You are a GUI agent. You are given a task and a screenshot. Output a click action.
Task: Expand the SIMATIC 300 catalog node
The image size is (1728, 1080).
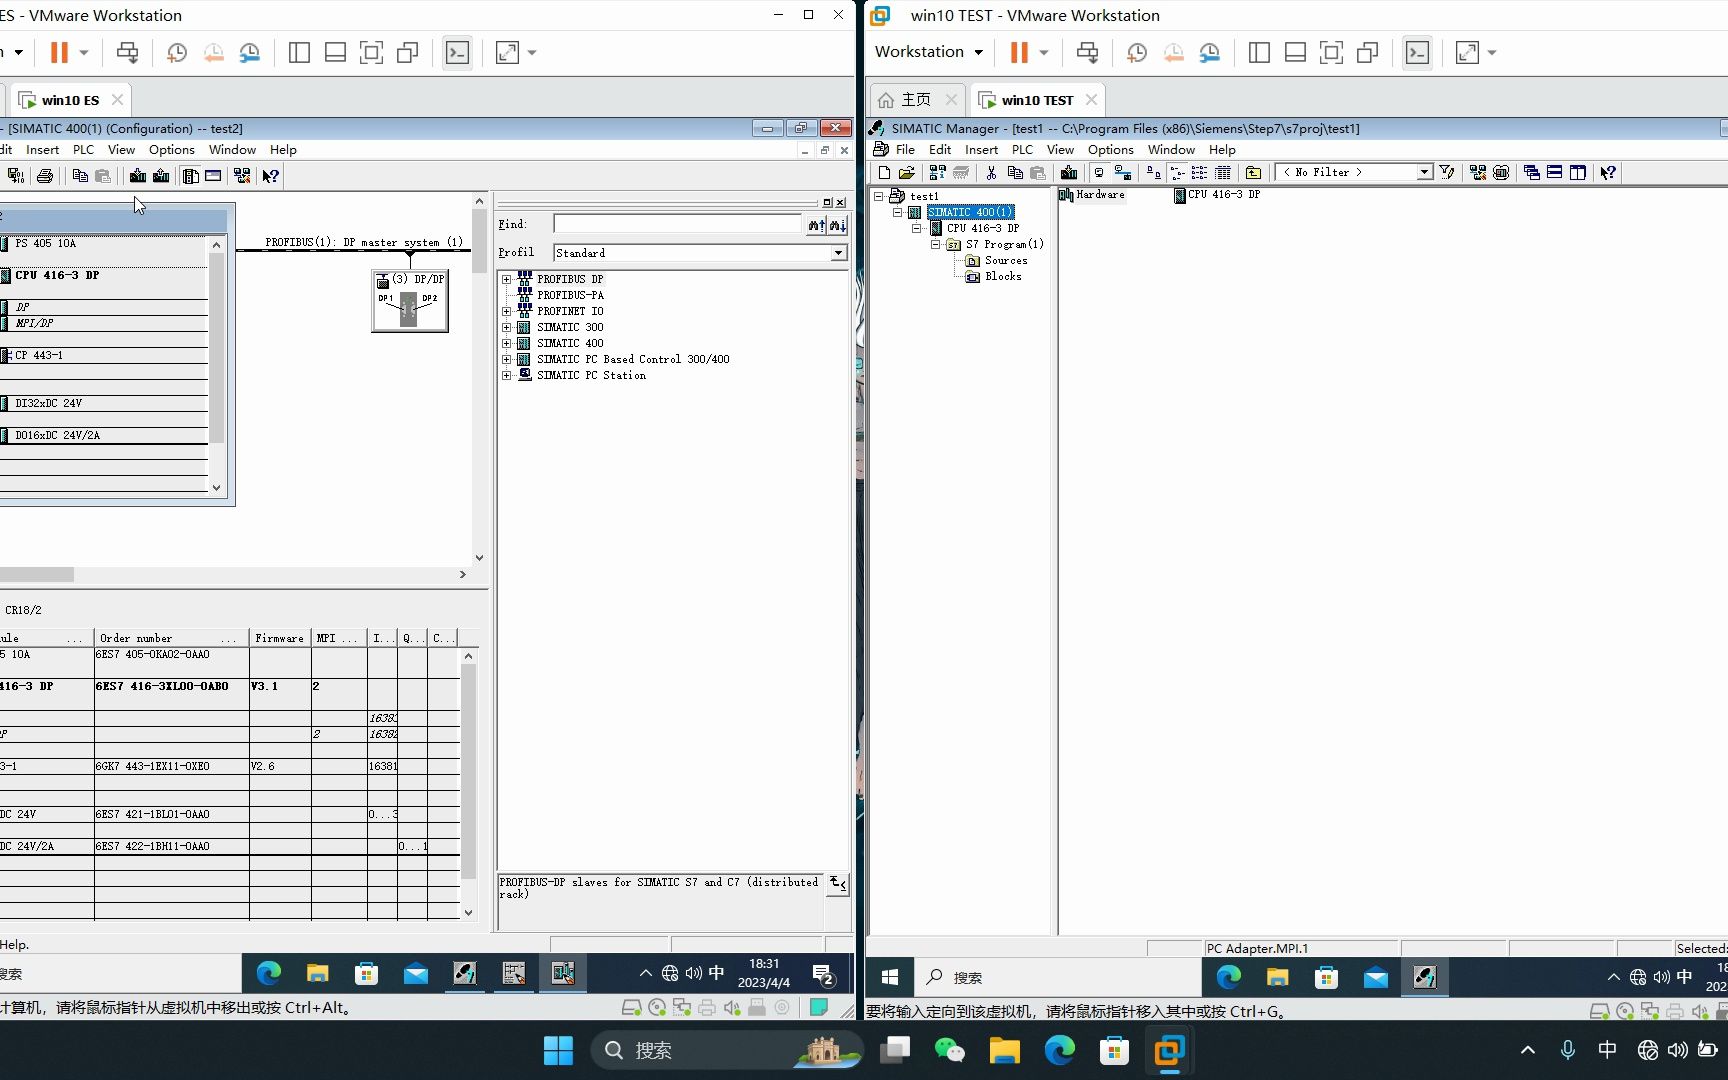pyautogui.click(x=507, y=328)
